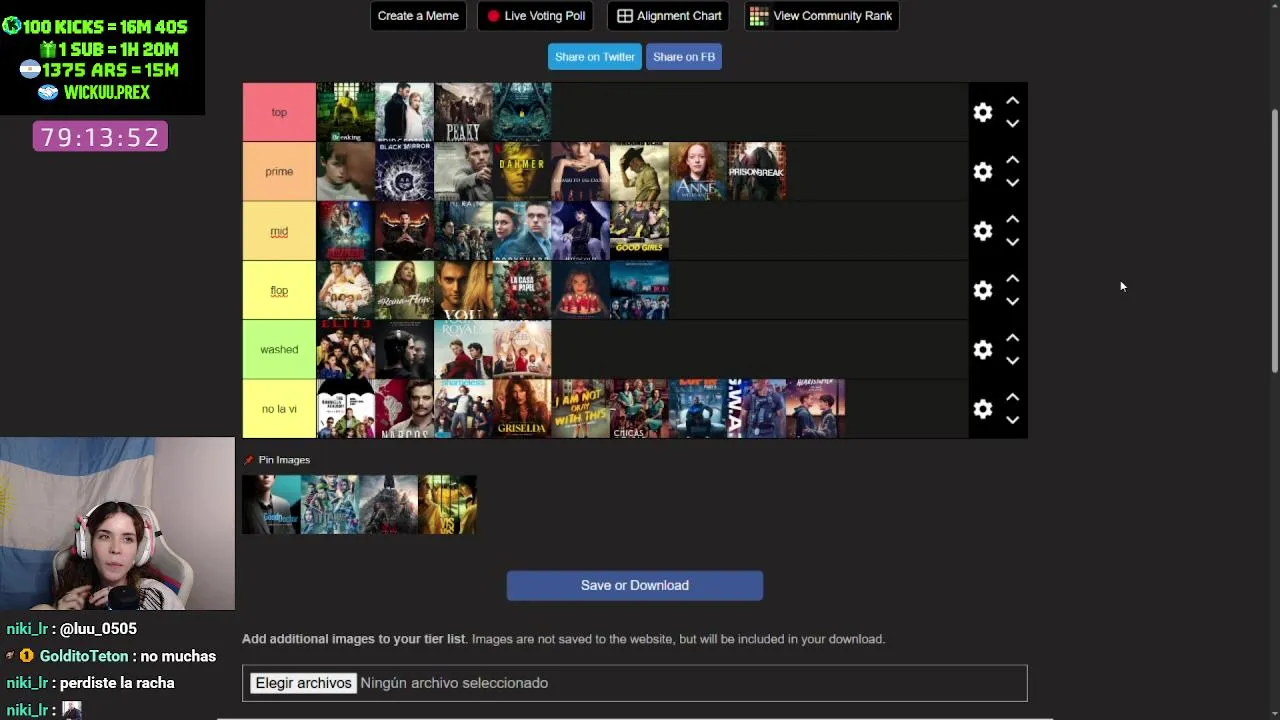Move the washed tier row up
The height and width of the screenshot is (720, 1280).
click(x=1012, y=338)
